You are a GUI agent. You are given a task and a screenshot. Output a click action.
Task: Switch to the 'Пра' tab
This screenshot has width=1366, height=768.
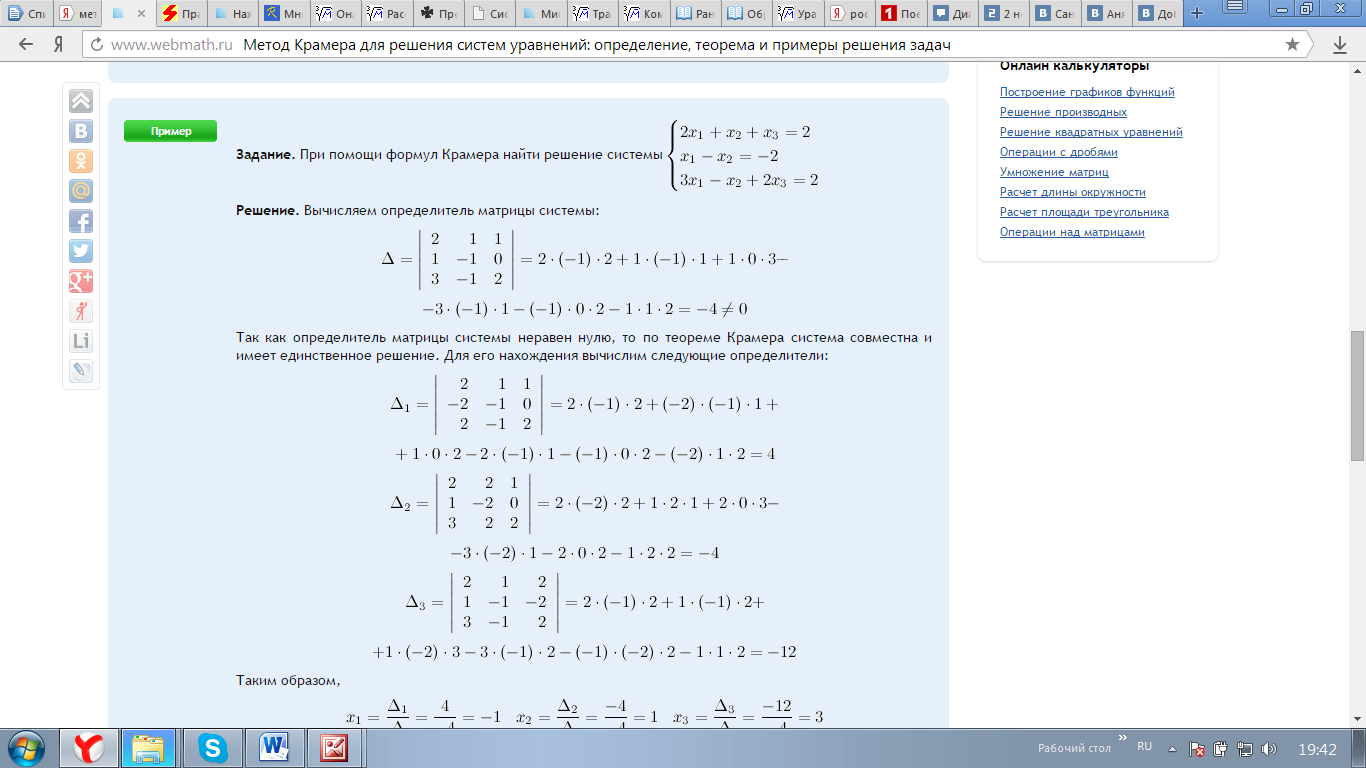182,14
